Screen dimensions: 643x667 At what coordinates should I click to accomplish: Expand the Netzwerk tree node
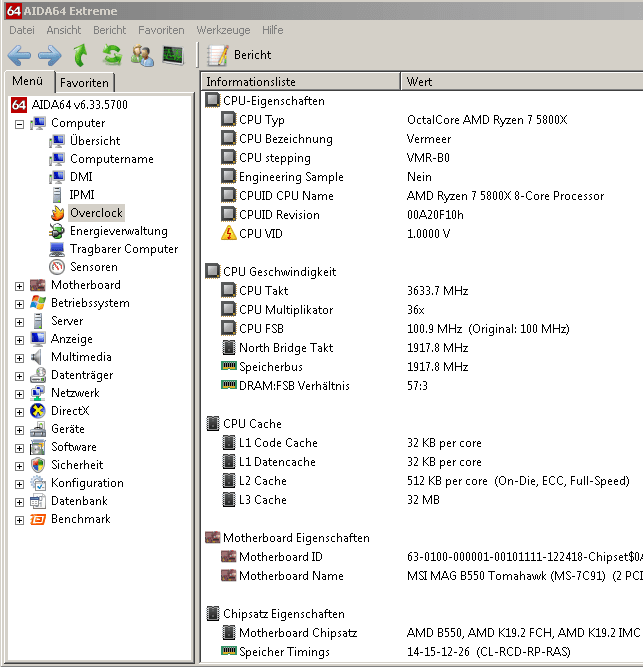click(19, 394)
